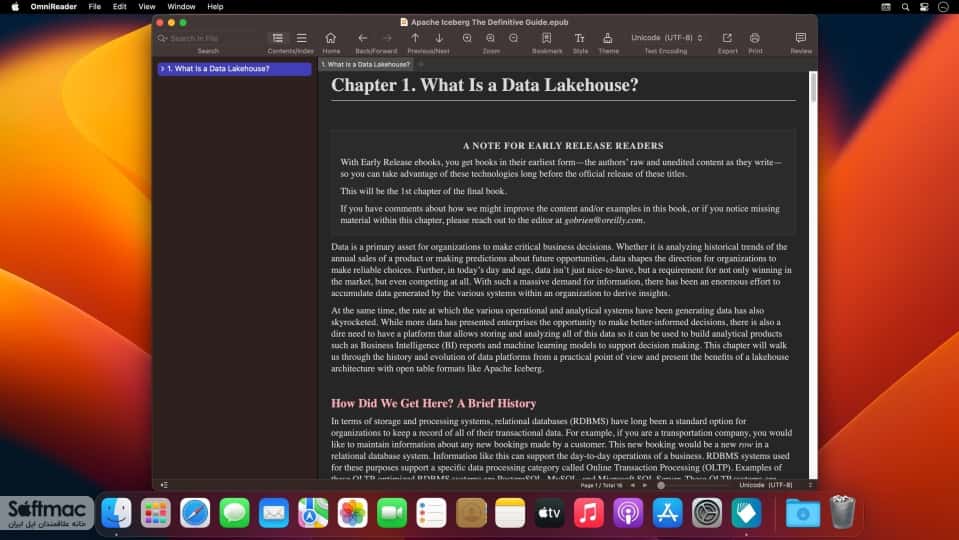Navigate Forward in history
Screen dimensions: 959x540
click(x=387, y=38)
